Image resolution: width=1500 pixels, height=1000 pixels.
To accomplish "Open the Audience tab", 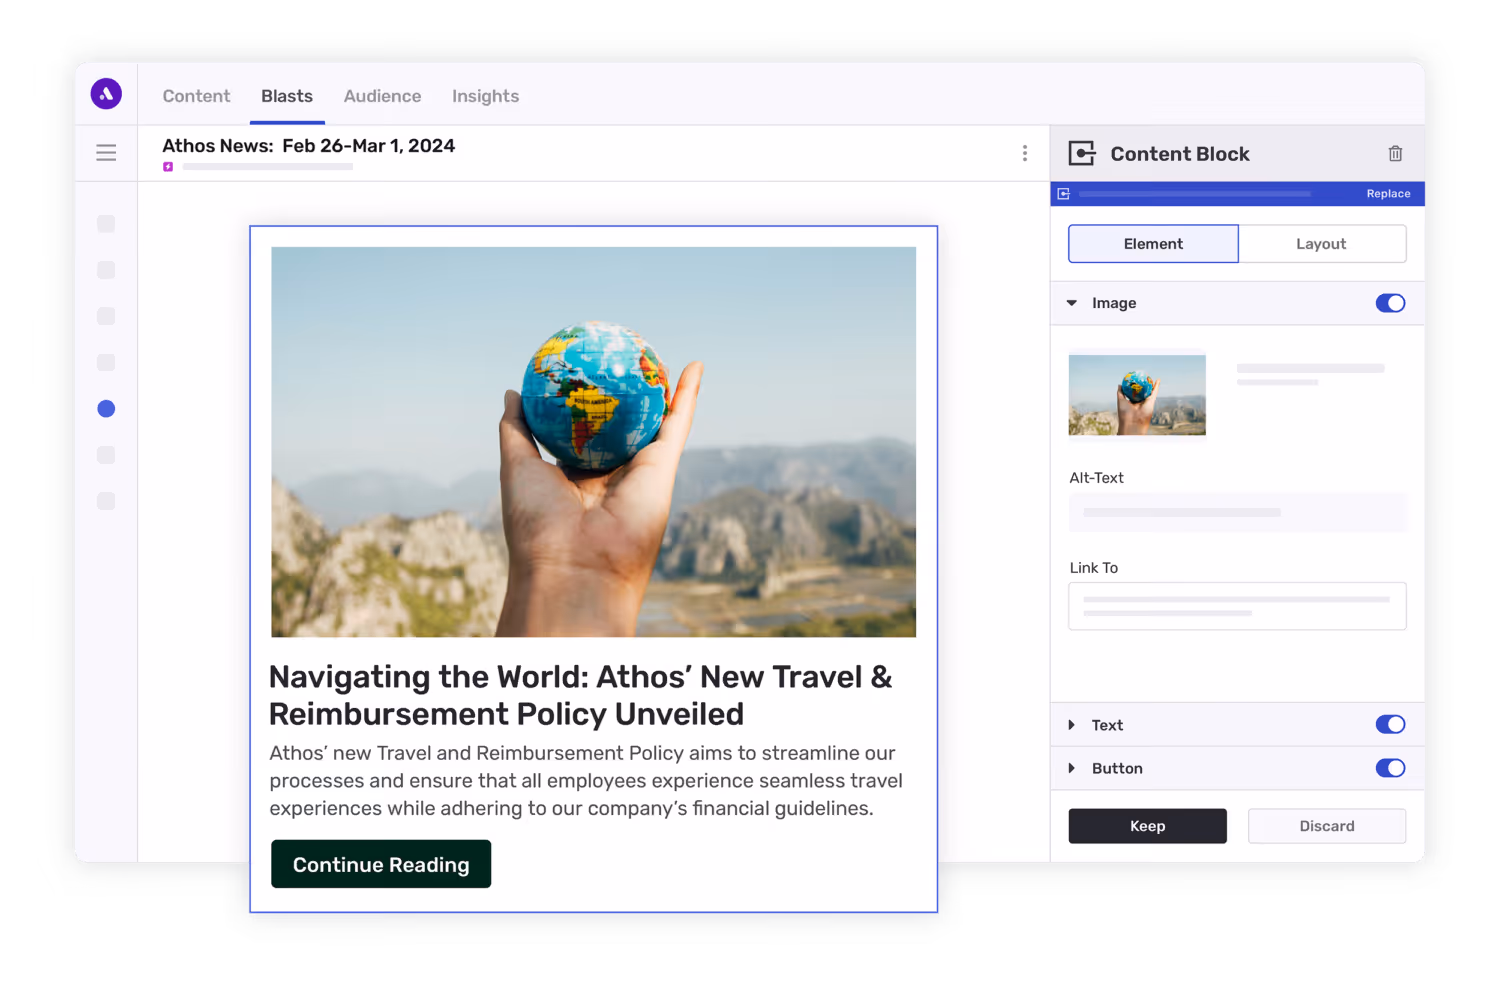I will coord(382,96).
